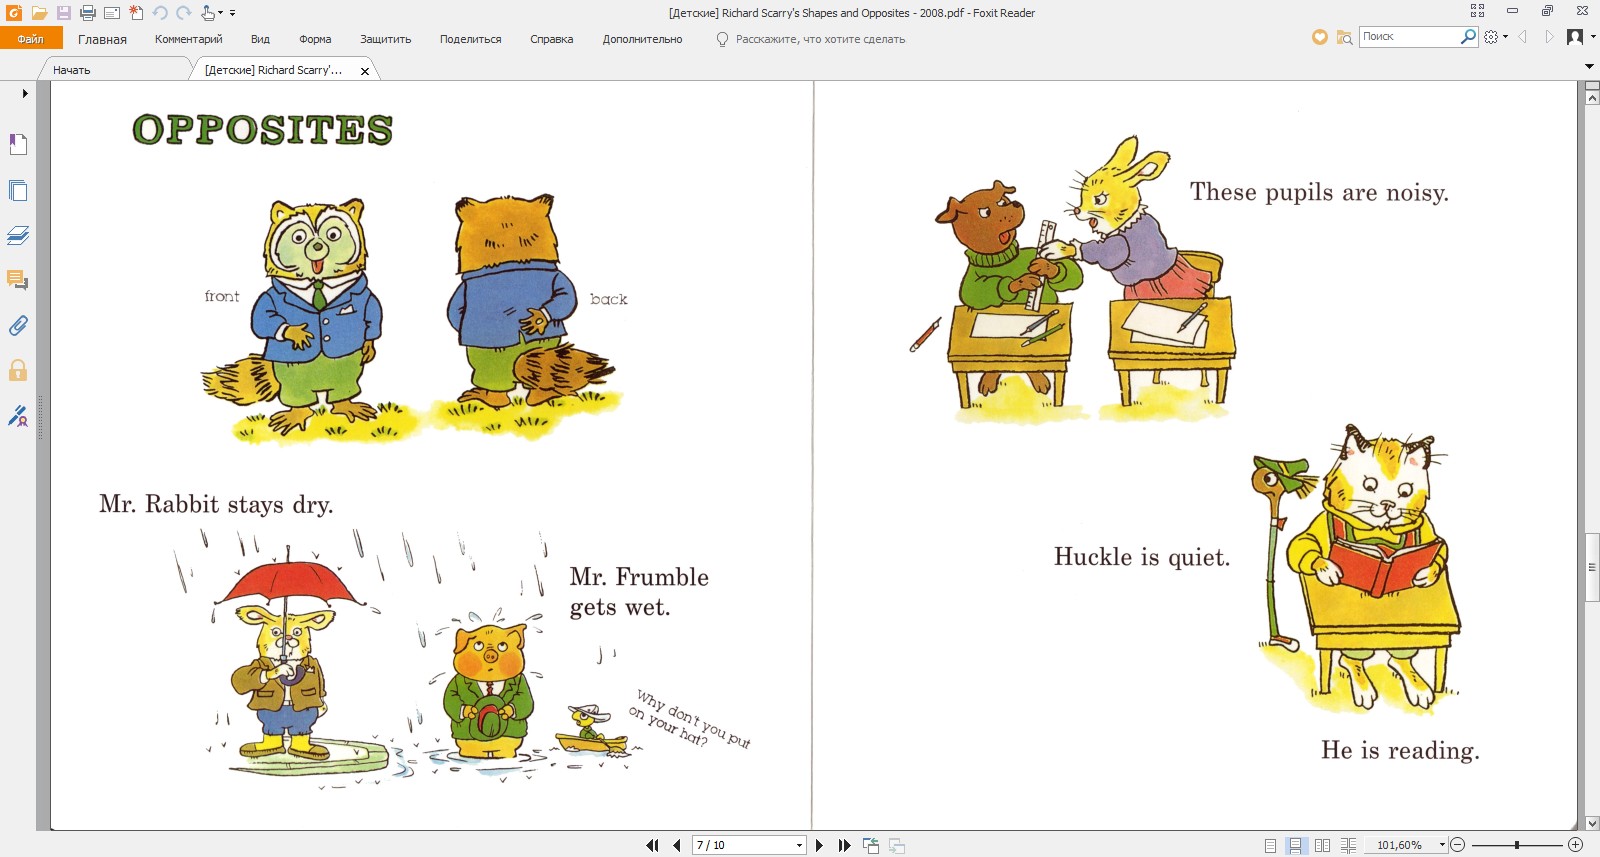Switch to continuous facing view mode
Screen dimensions: 1600x857
[1348, 845]
